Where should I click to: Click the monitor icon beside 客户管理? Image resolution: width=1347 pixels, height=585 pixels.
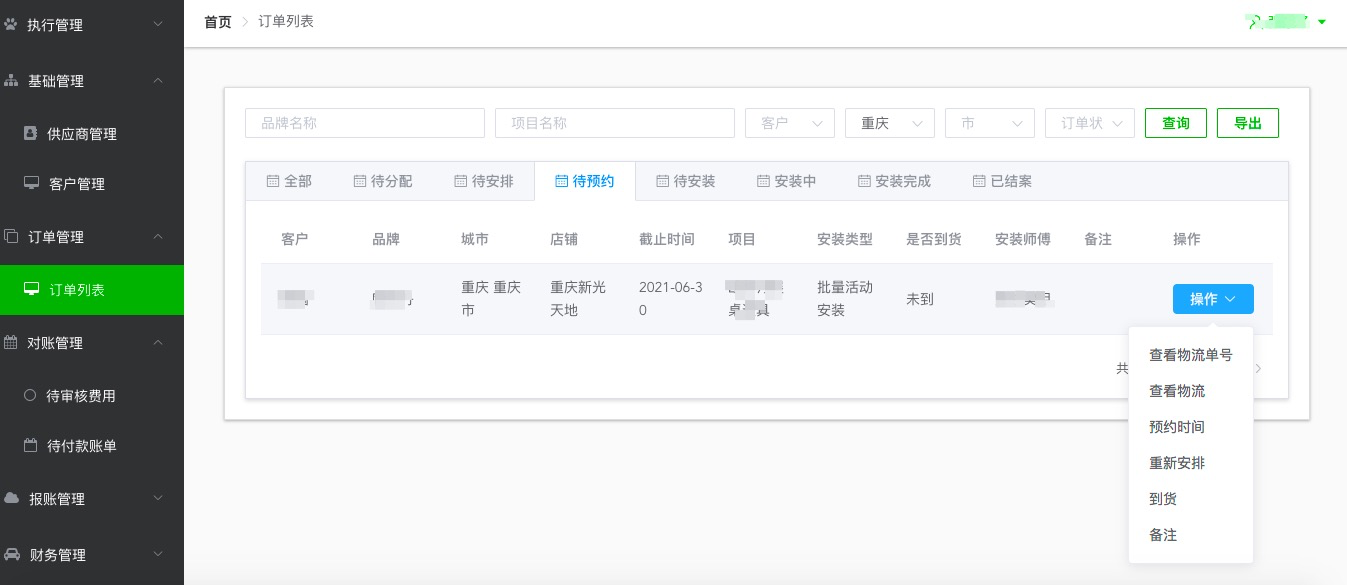31,183
